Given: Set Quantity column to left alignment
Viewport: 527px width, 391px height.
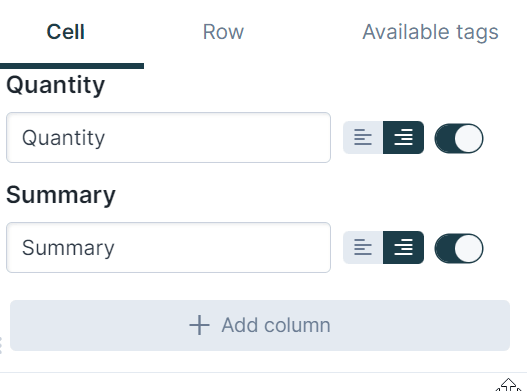Looking at the screenshot, I should click(x=363, y=138).
